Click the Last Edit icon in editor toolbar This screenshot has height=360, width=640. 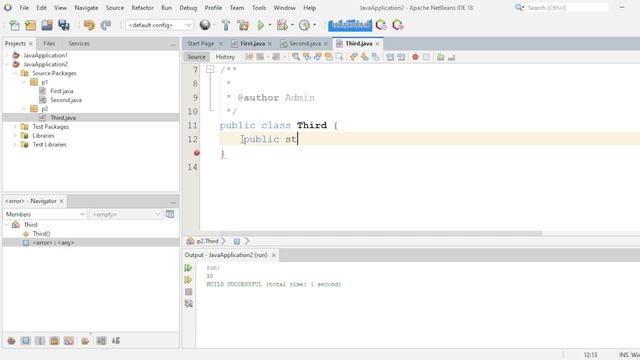point(249,57)
